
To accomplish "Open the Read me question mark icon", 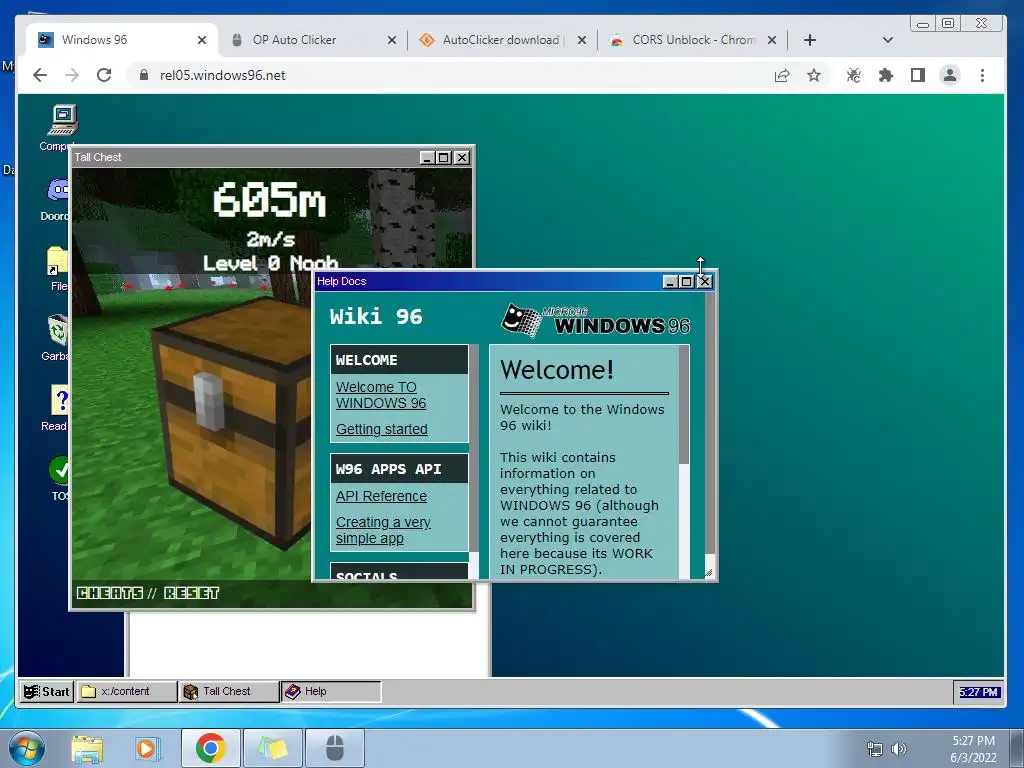I will pos(59,399).
